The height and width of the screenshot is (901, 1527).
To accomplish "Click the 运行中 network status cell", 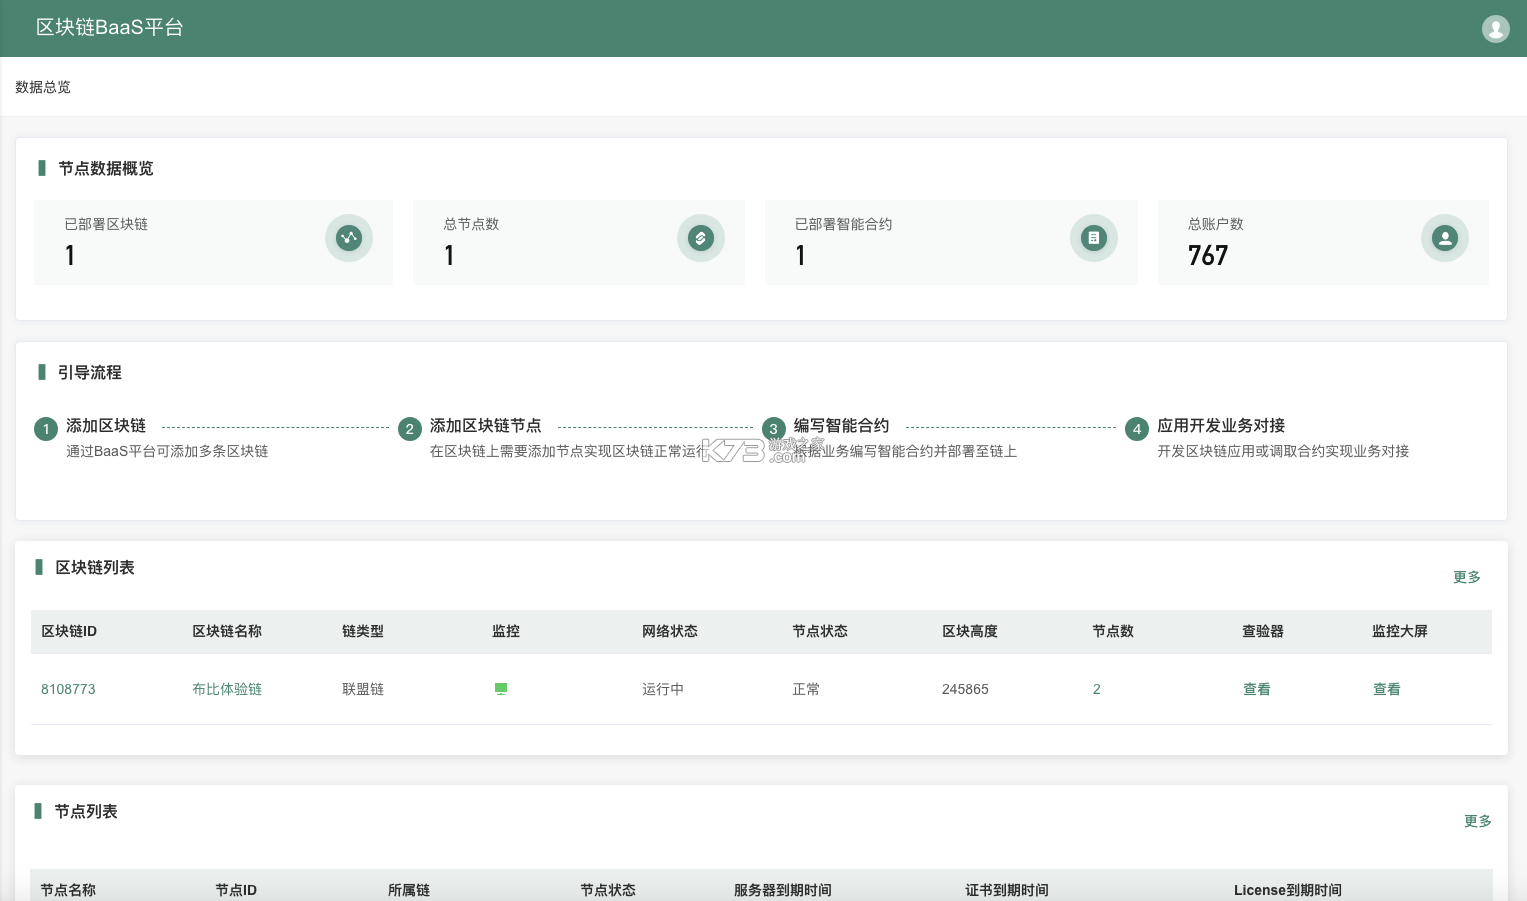I will click(663, 689).
